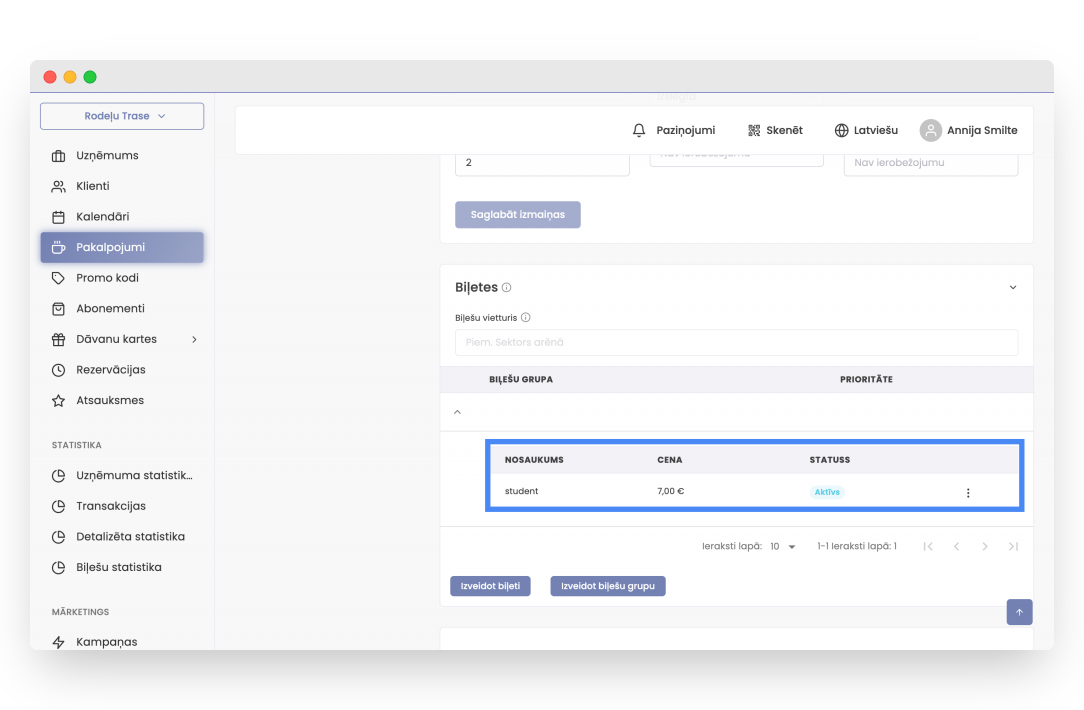This screenshot has width=1084, height=710.
Task: Open Klienti in the sidebar
Action: point(93,186)
